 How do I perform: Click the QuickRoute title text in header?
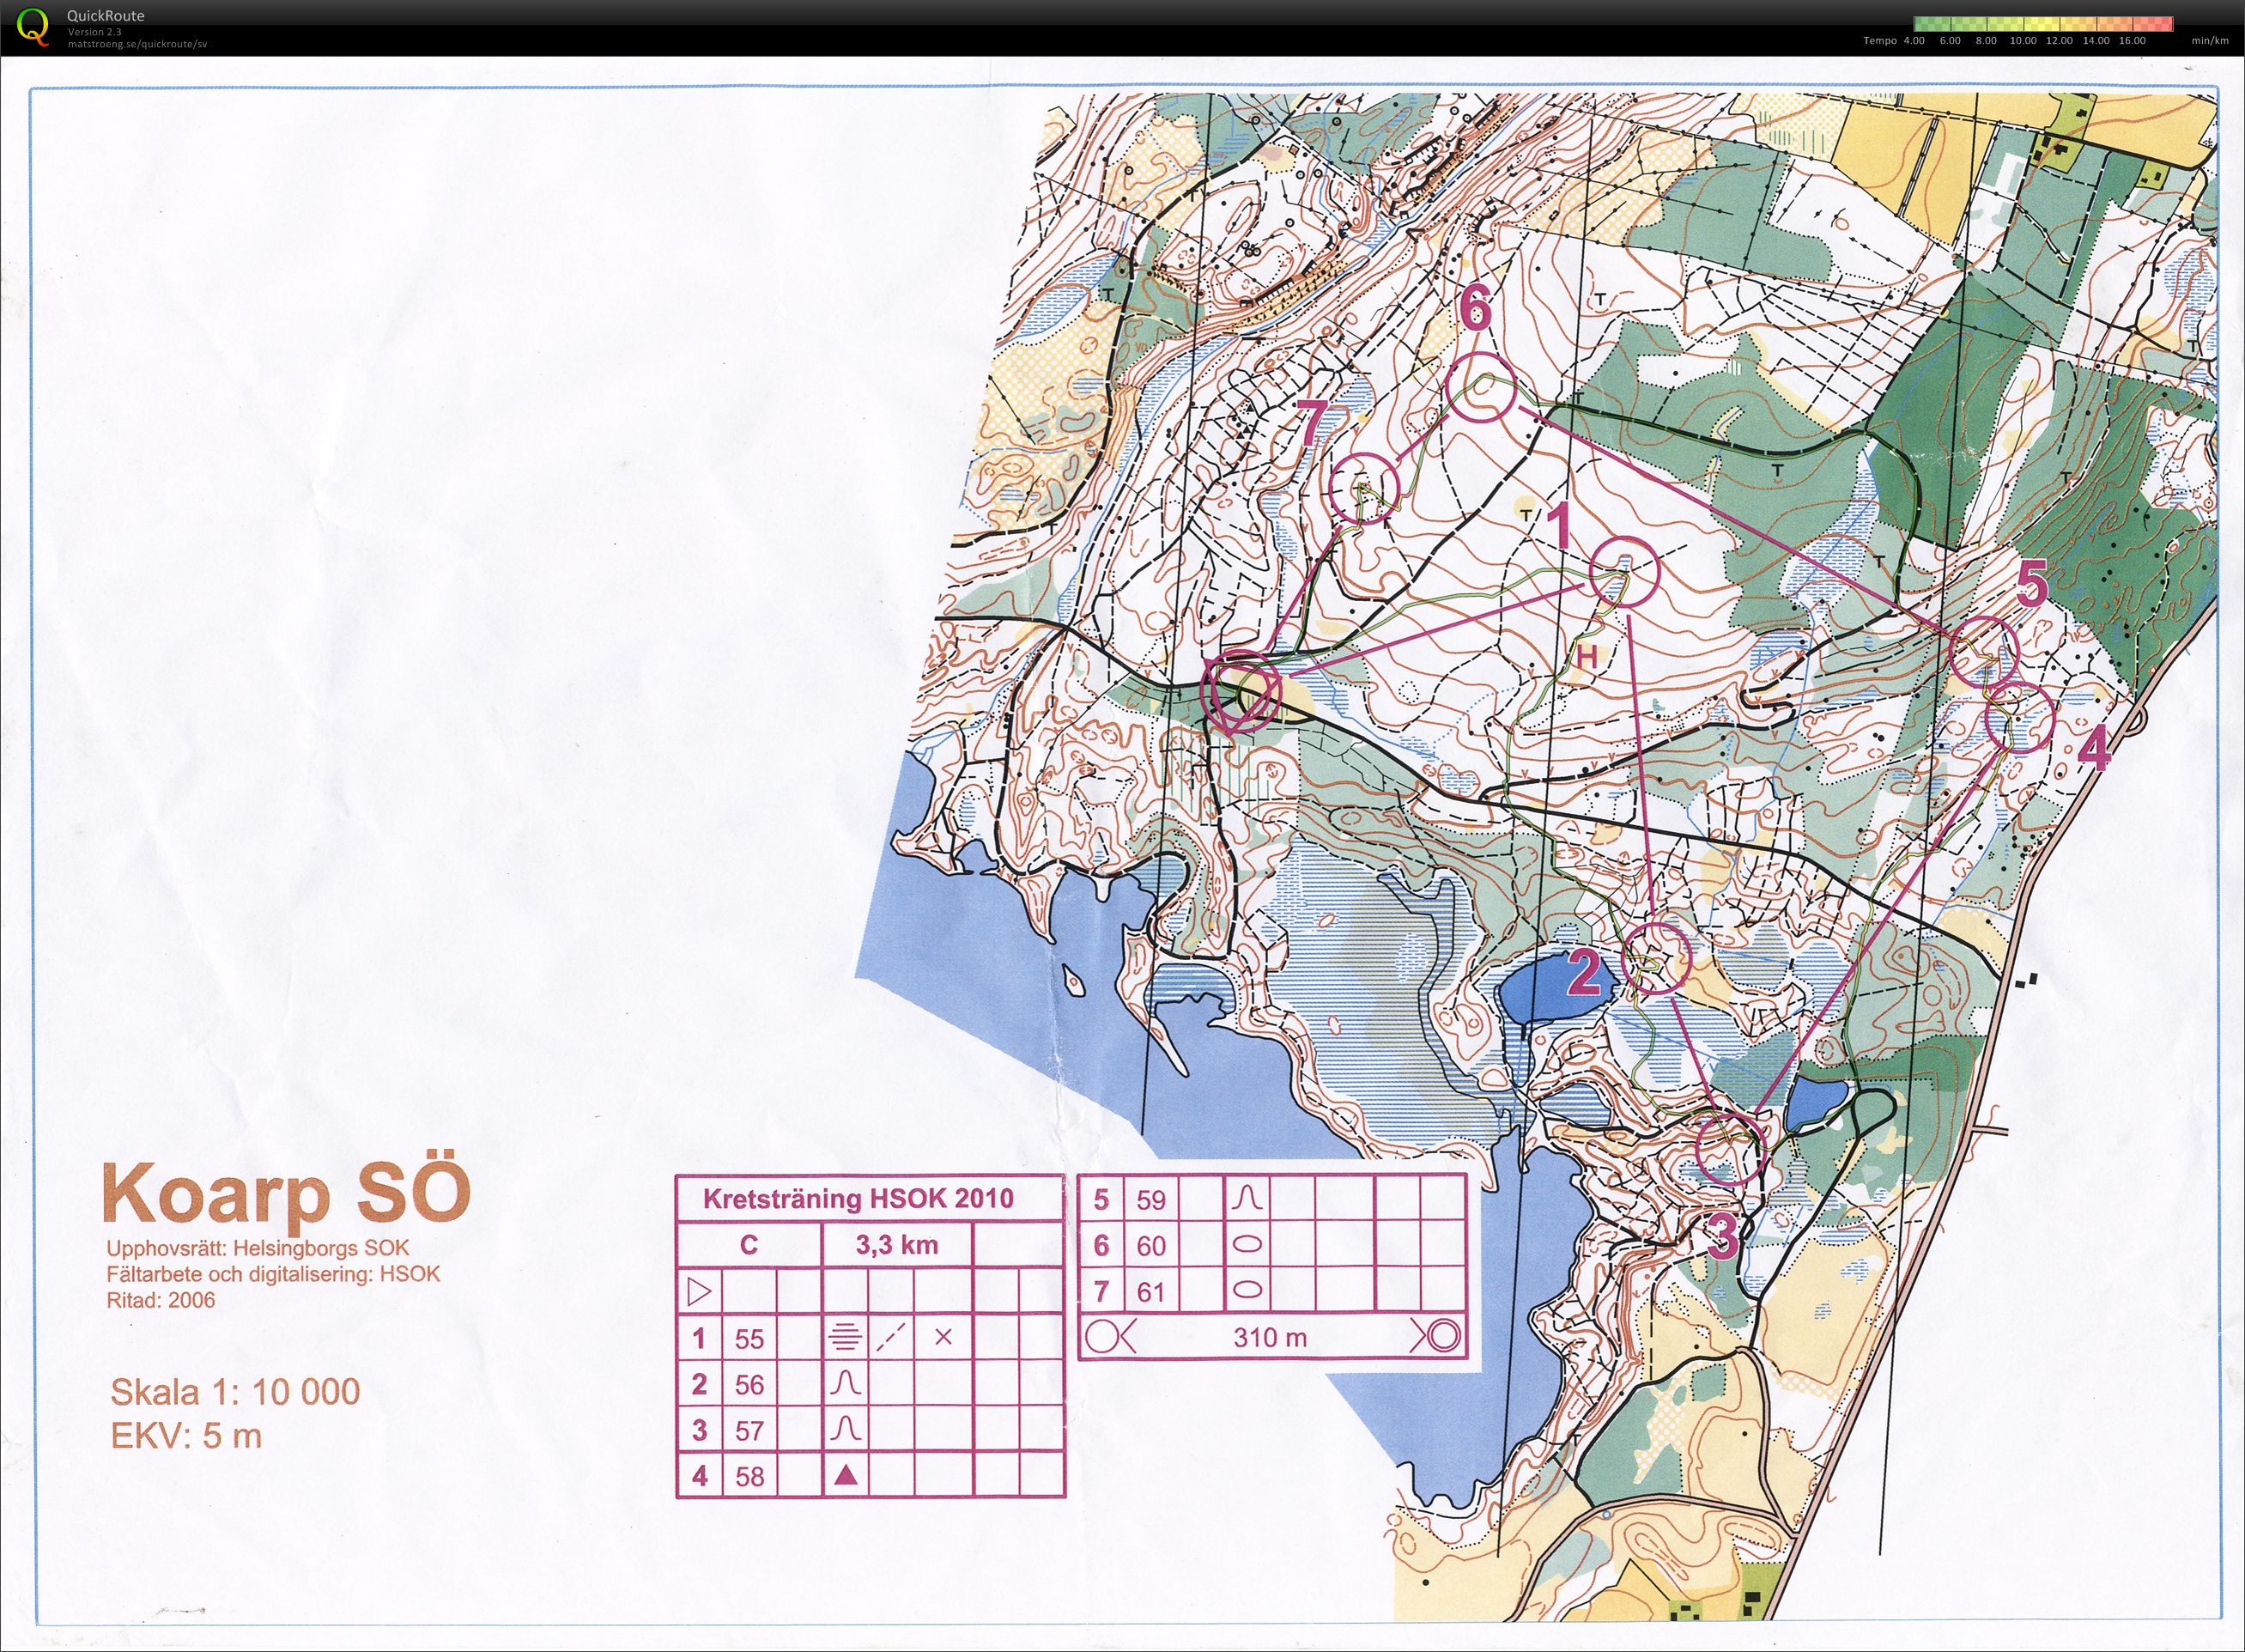pyautogui.click(x=105, y=16)
